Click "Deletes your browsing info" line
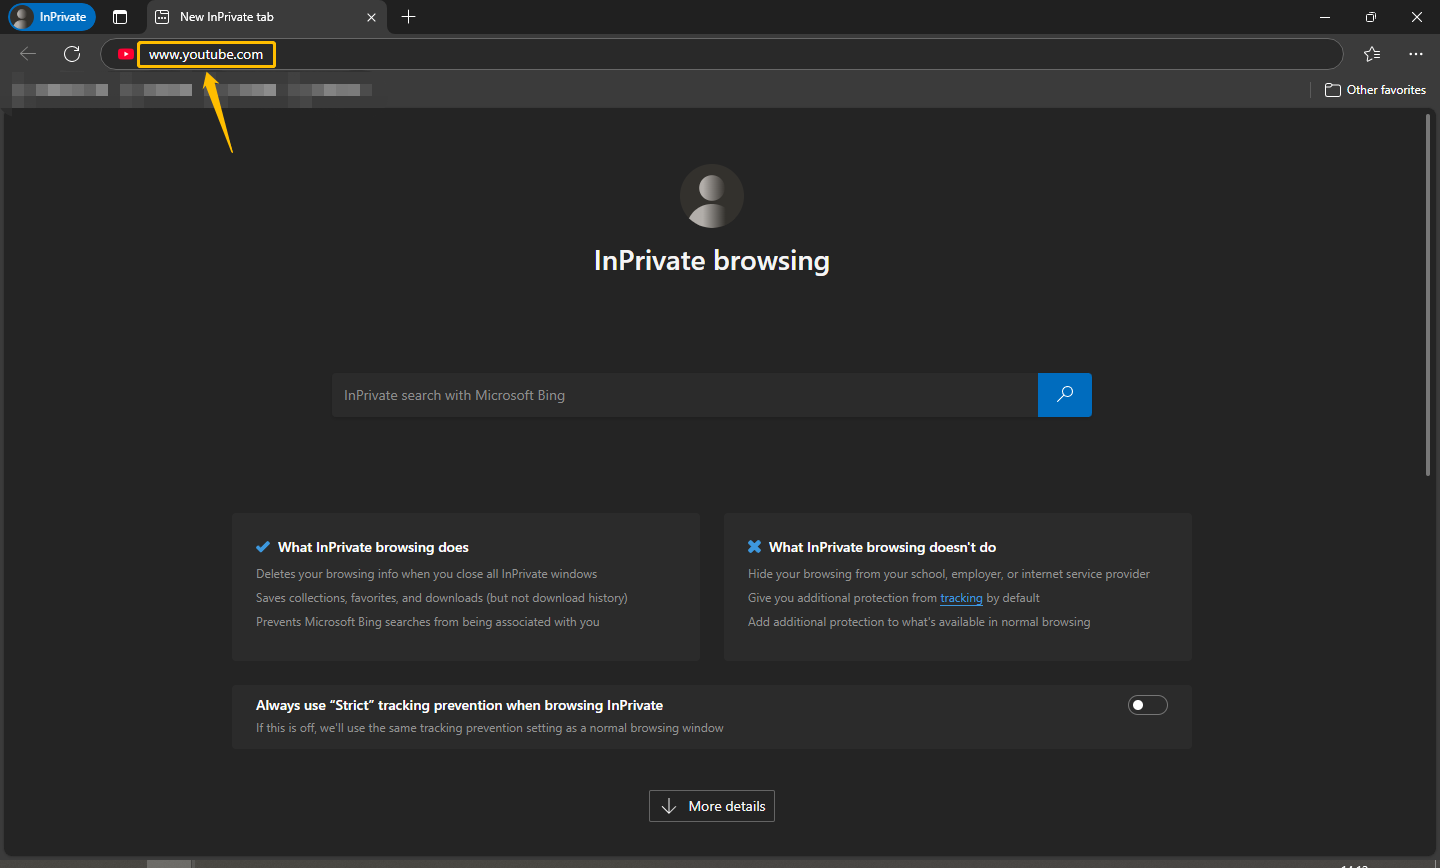The height and width of the screenshot is (868, 1440). (426, 574)
